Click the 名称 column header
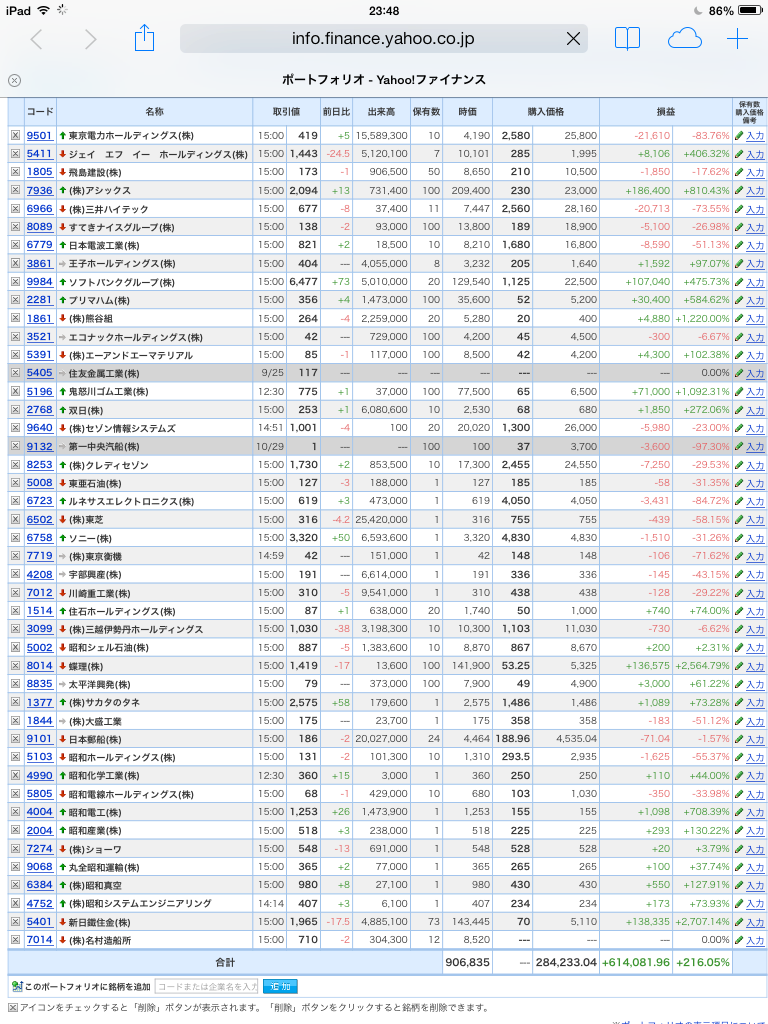Screen dimensions: 768x1024 [155, 112]
